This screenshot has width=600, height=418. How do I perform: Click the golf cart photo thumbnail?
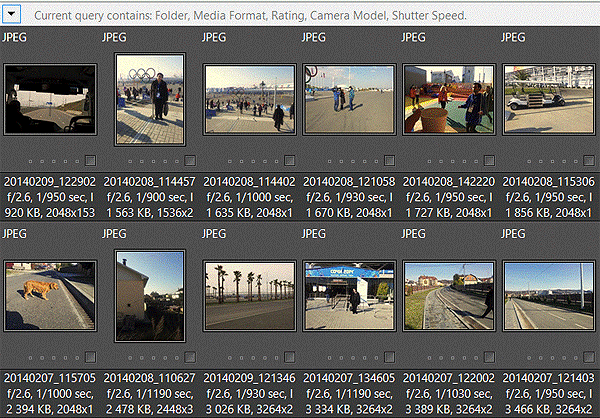coord(545,99)
